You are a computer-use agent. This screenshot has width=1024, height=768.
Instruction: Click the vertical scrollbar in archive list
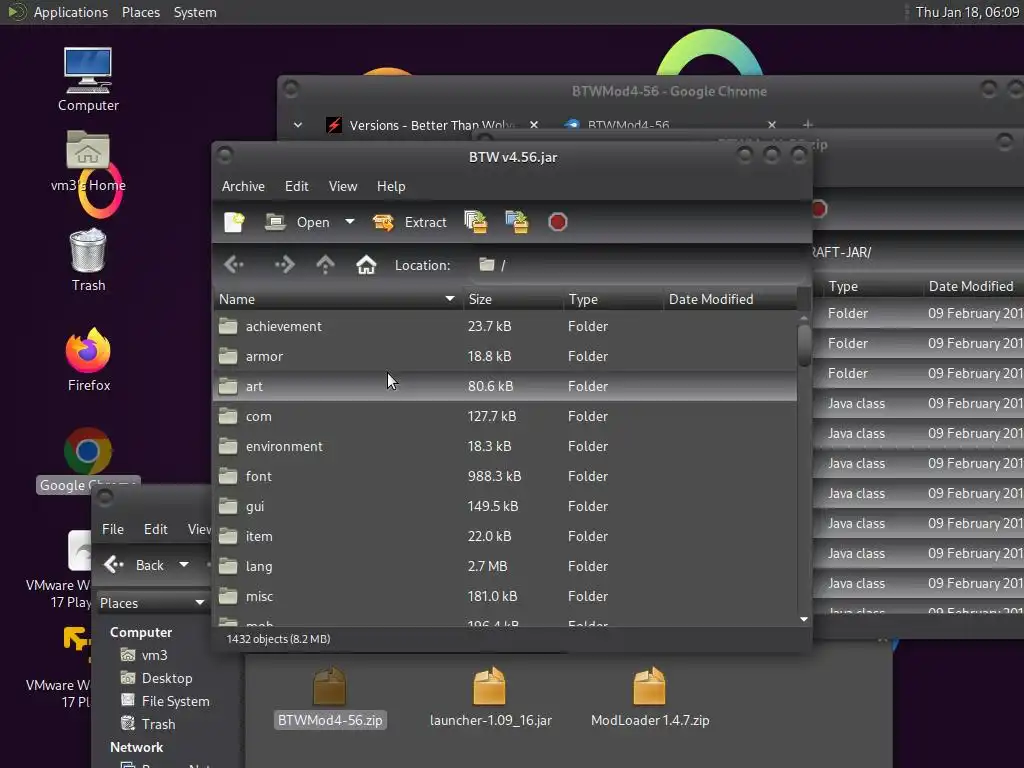(x=804, y=345)
